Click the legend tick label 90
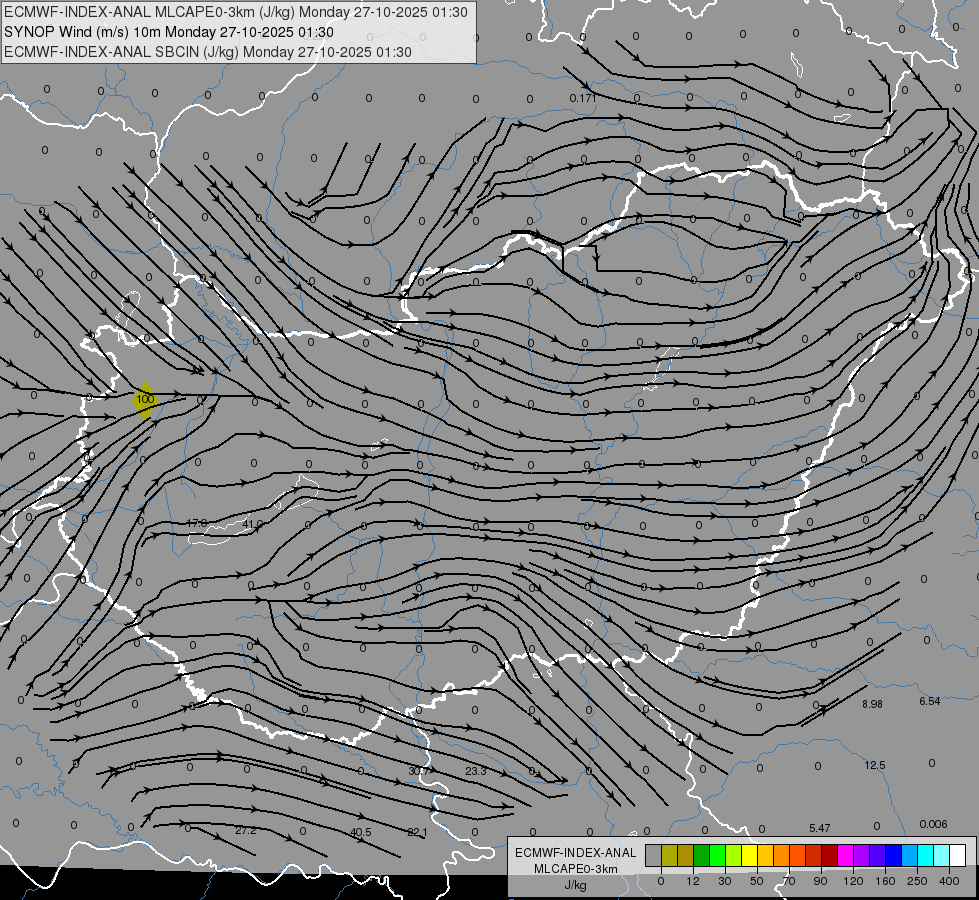Screen dimensions: 979x900 [x=820, y=881]
